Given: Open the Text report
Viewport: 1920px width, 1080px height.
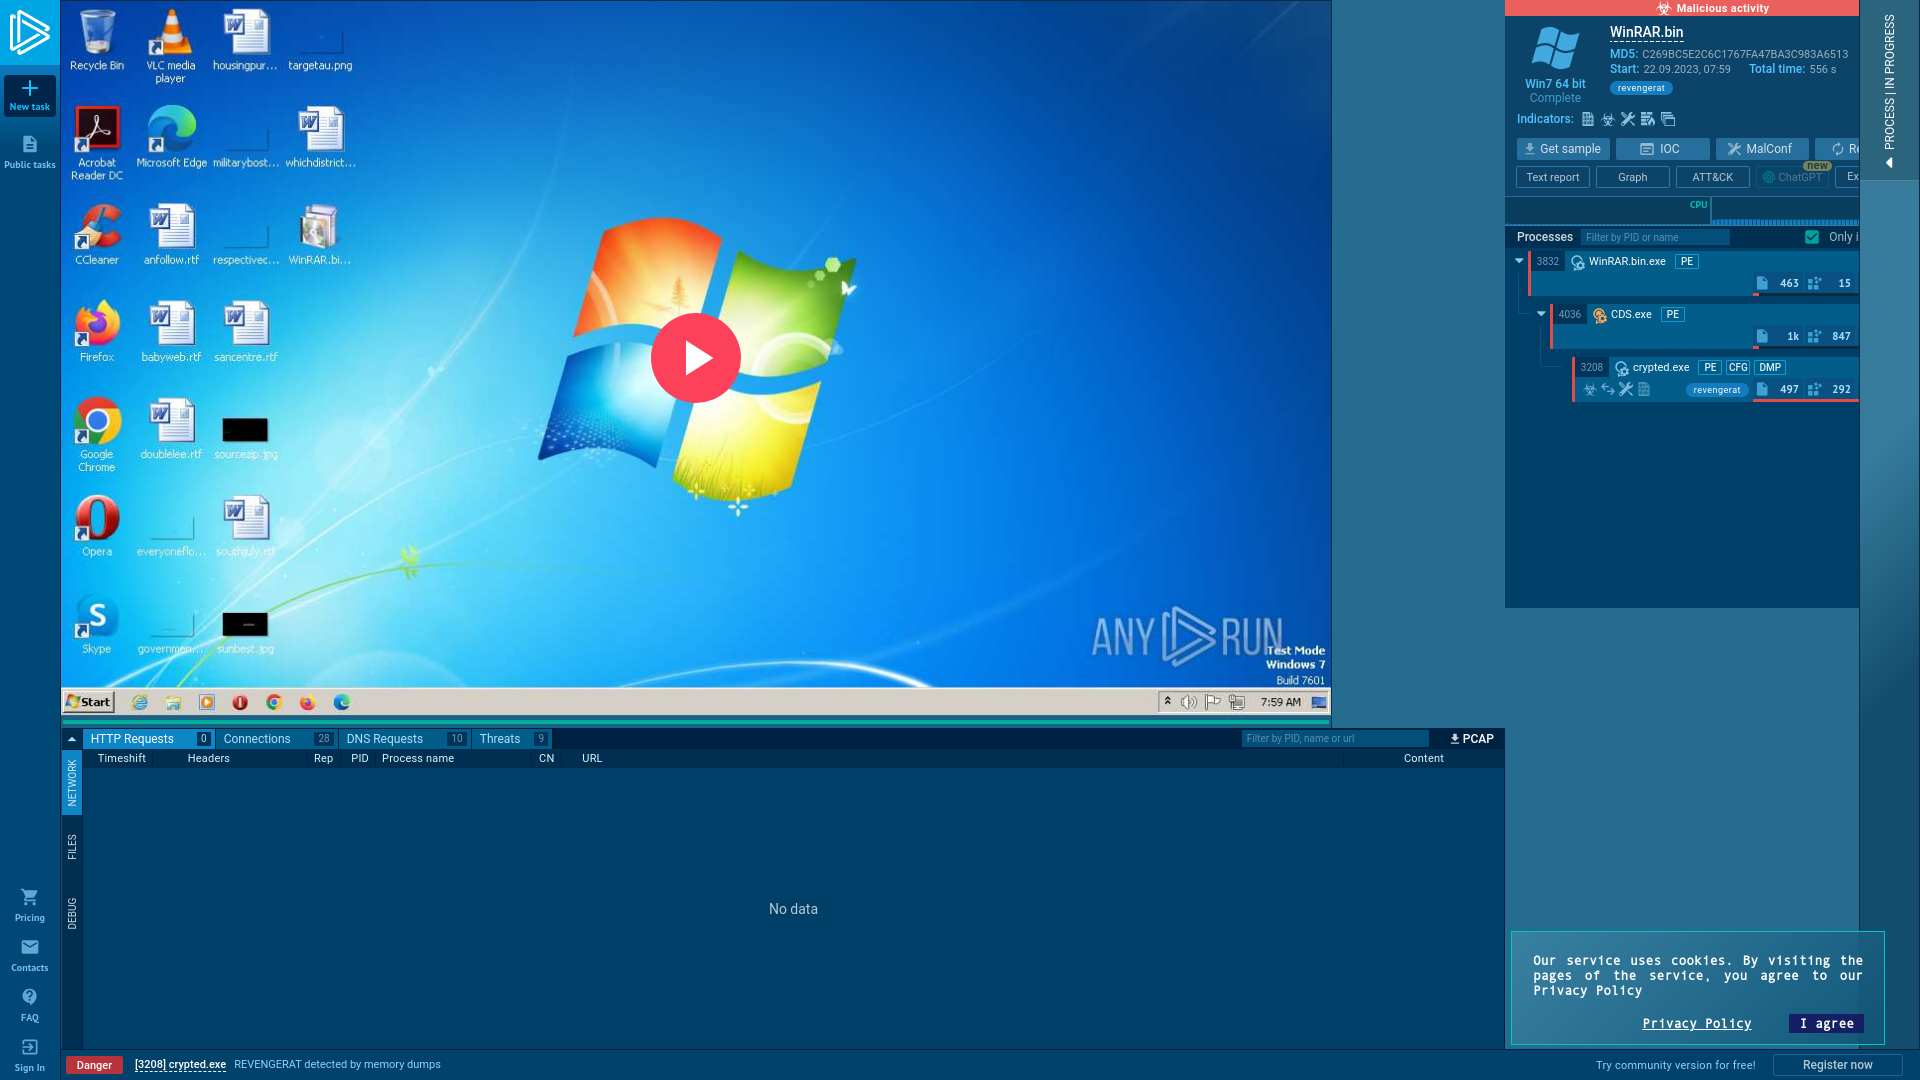Looking at the screenshot, I should point(1553,177).
